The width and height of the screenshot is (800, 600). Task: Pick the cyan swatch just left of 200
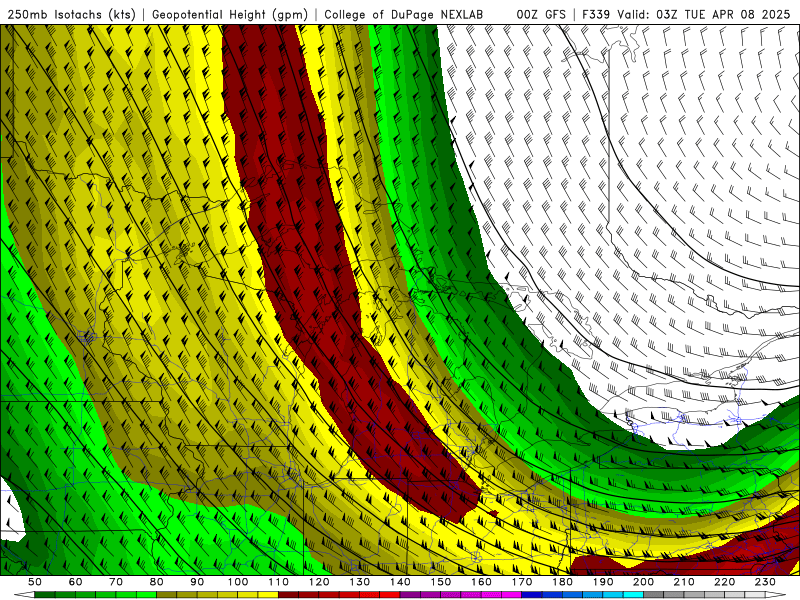click(633, 594)
